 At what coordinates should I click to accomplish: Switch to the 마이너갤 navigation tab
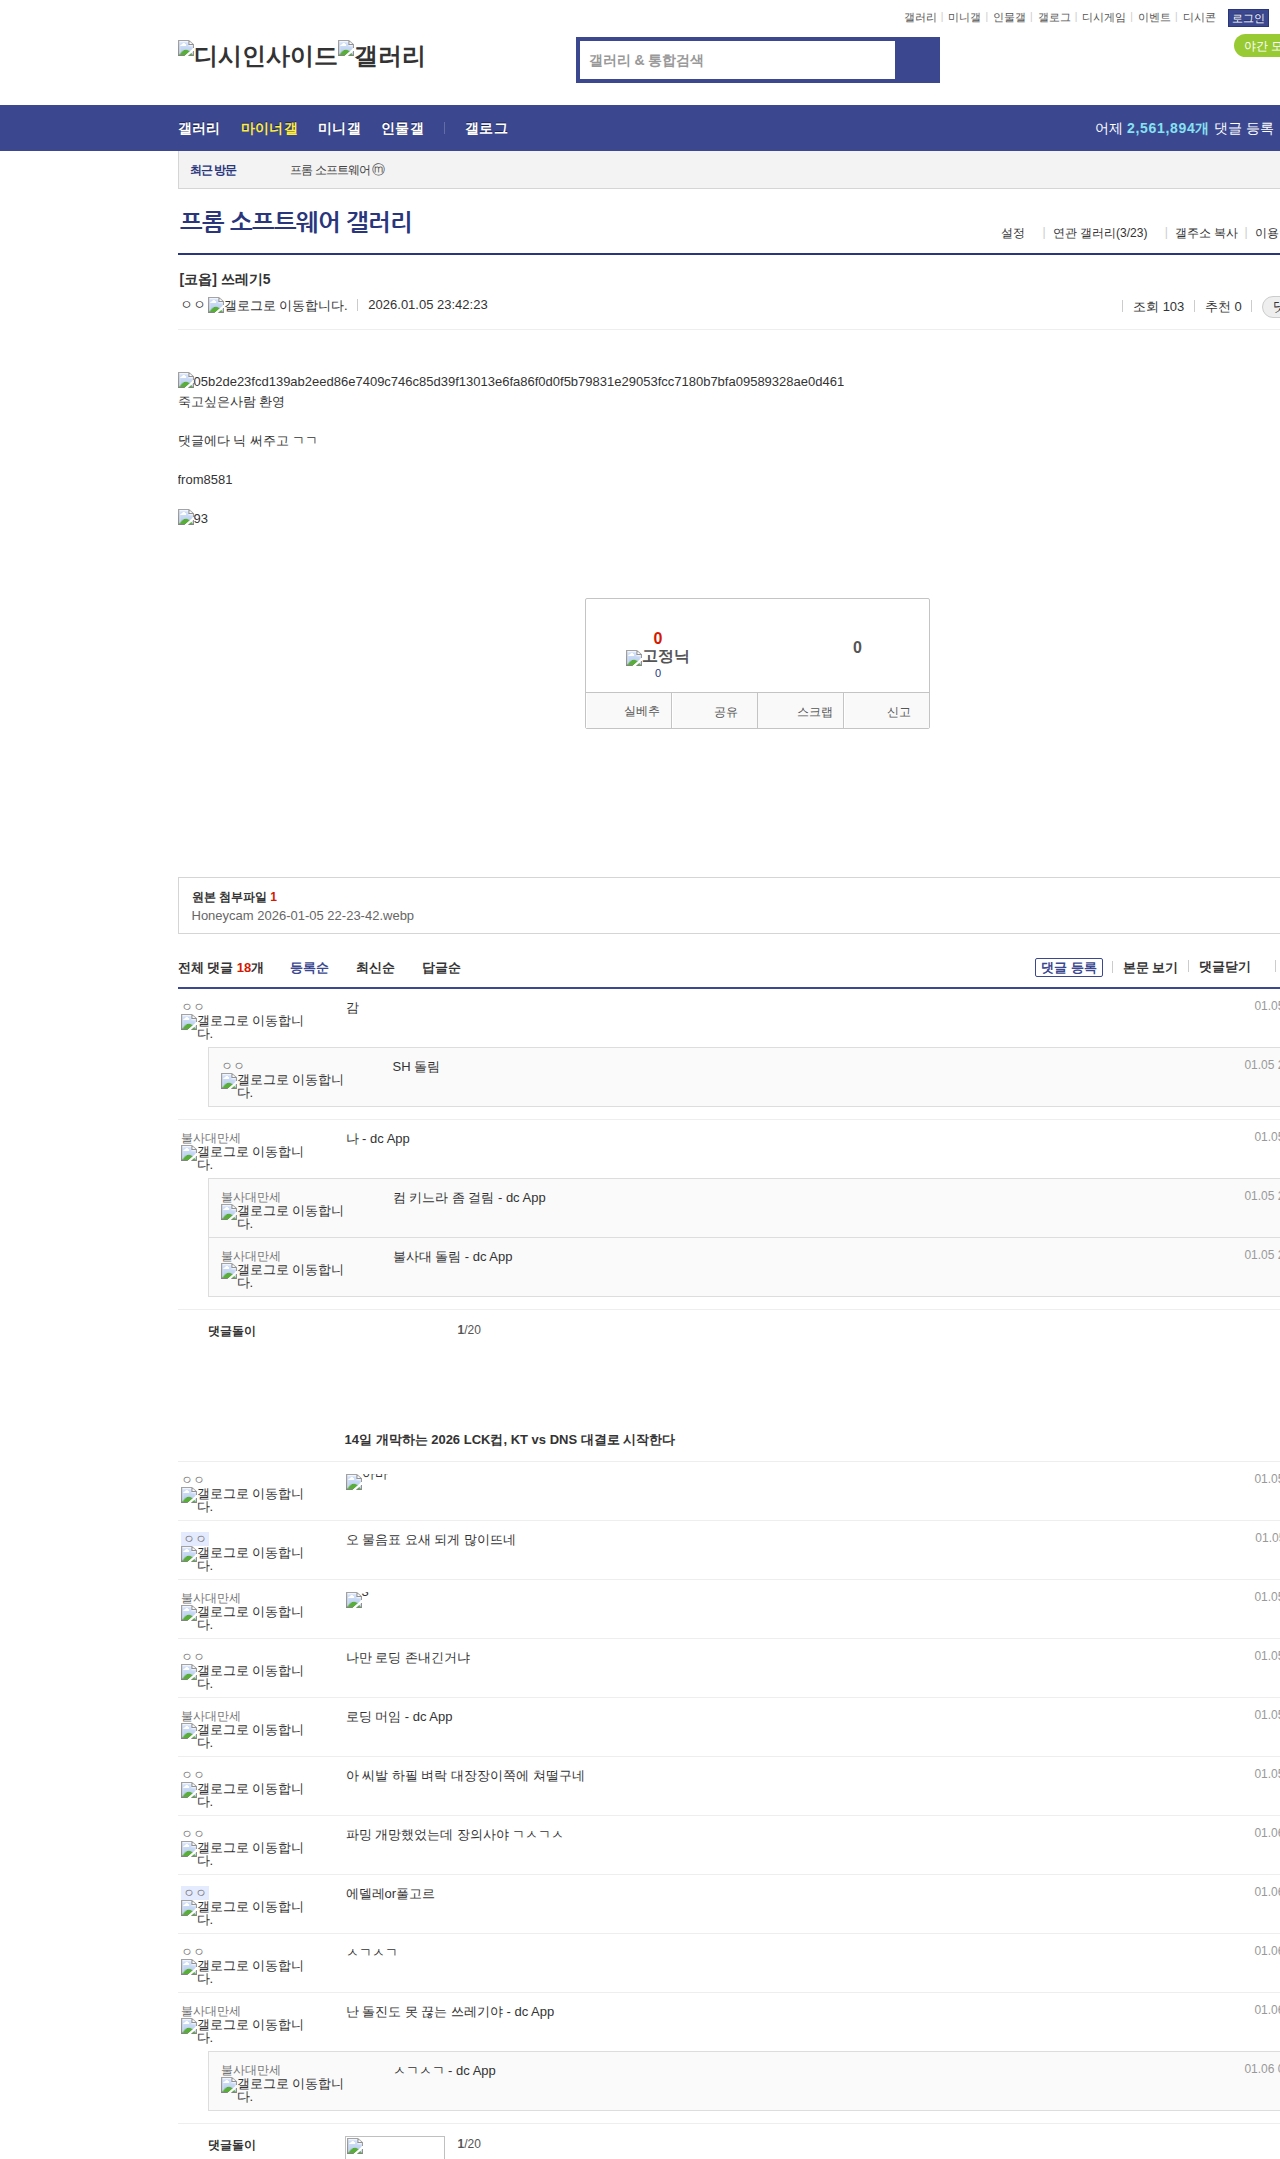point(268,128)
